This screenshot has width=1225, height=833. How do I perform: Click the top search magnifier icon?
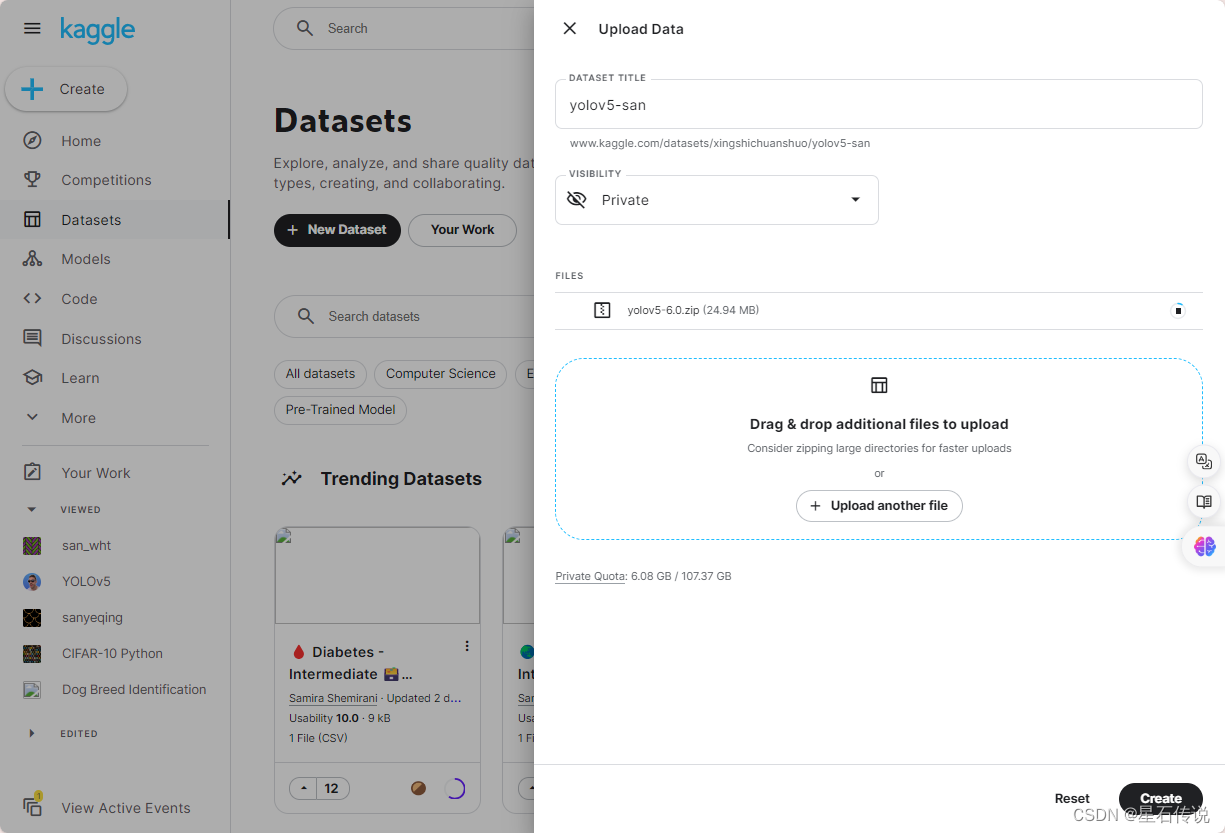coord(305,28)
